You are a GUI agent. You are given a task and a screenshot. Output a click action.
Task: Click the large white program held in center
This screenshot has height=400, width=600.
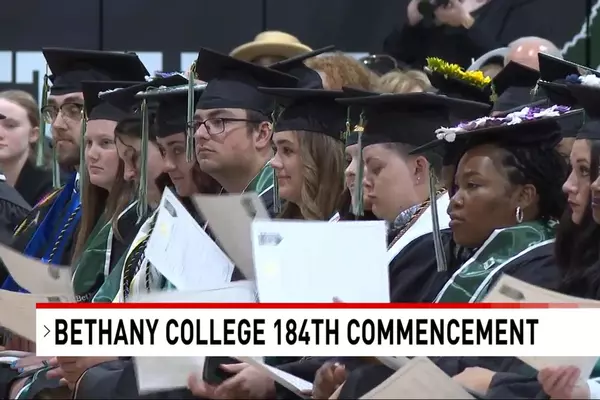(x=321, y=261)
